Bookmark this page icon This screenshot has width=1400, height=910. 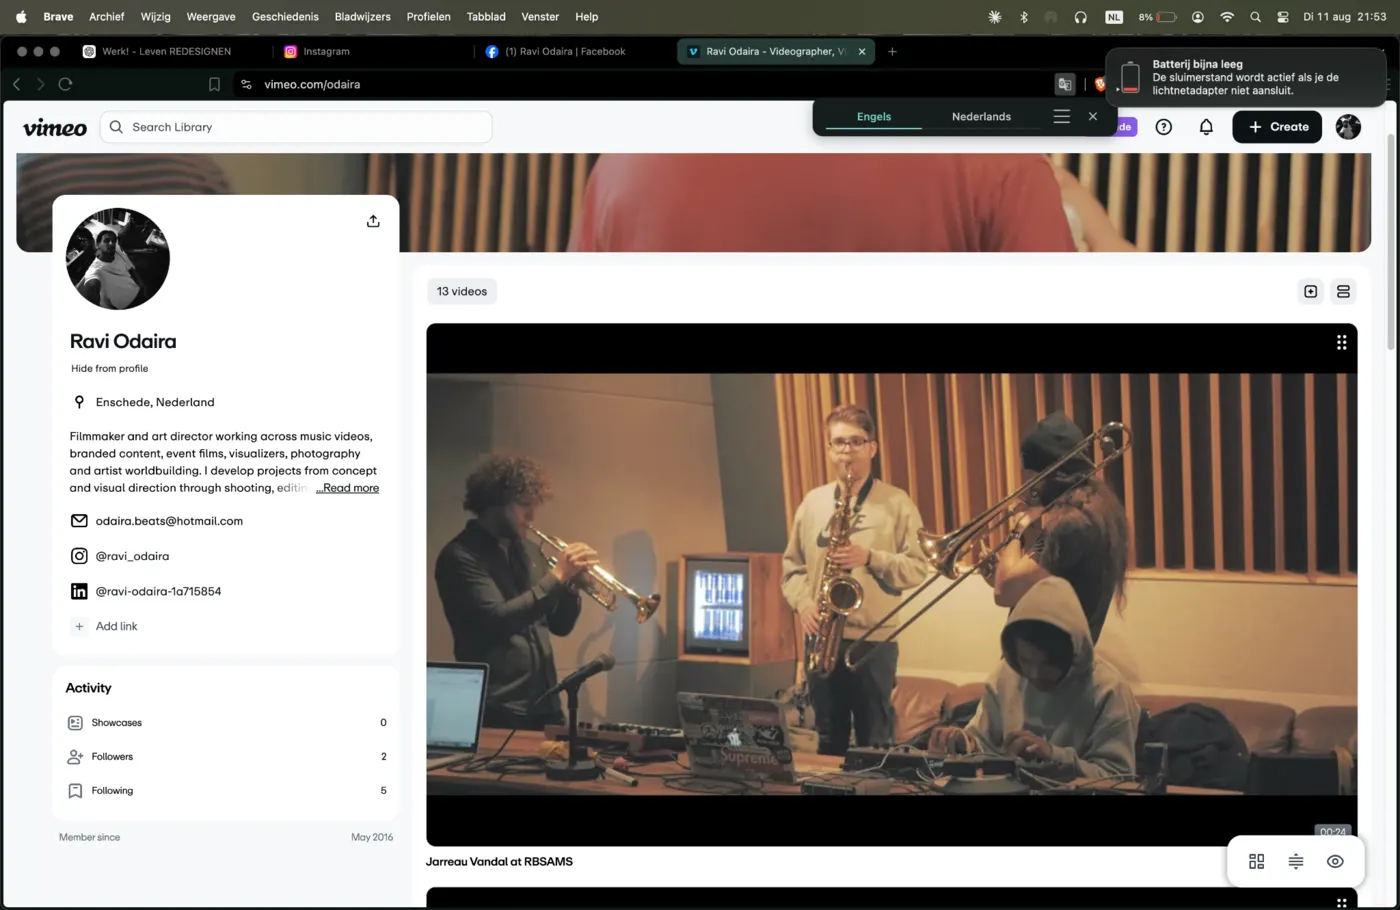point(214,84)
